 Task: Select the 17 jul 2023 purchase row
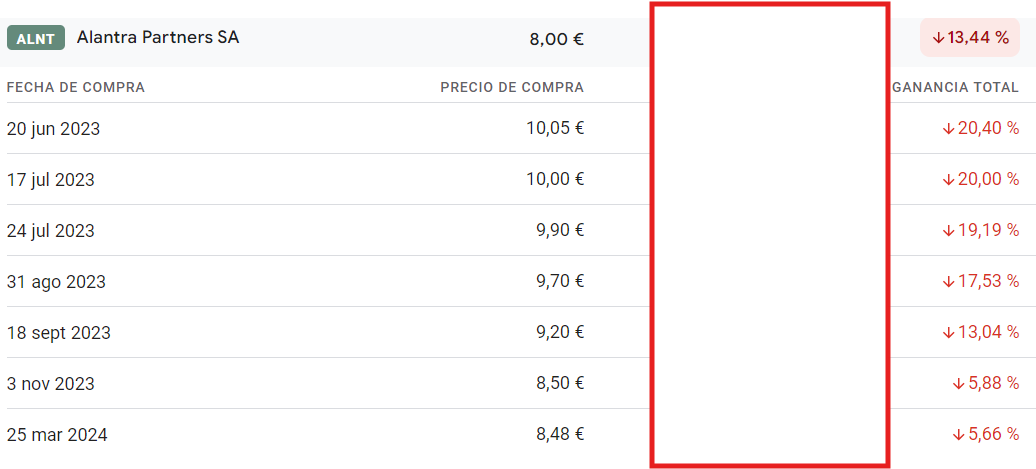tap(512, 179)
